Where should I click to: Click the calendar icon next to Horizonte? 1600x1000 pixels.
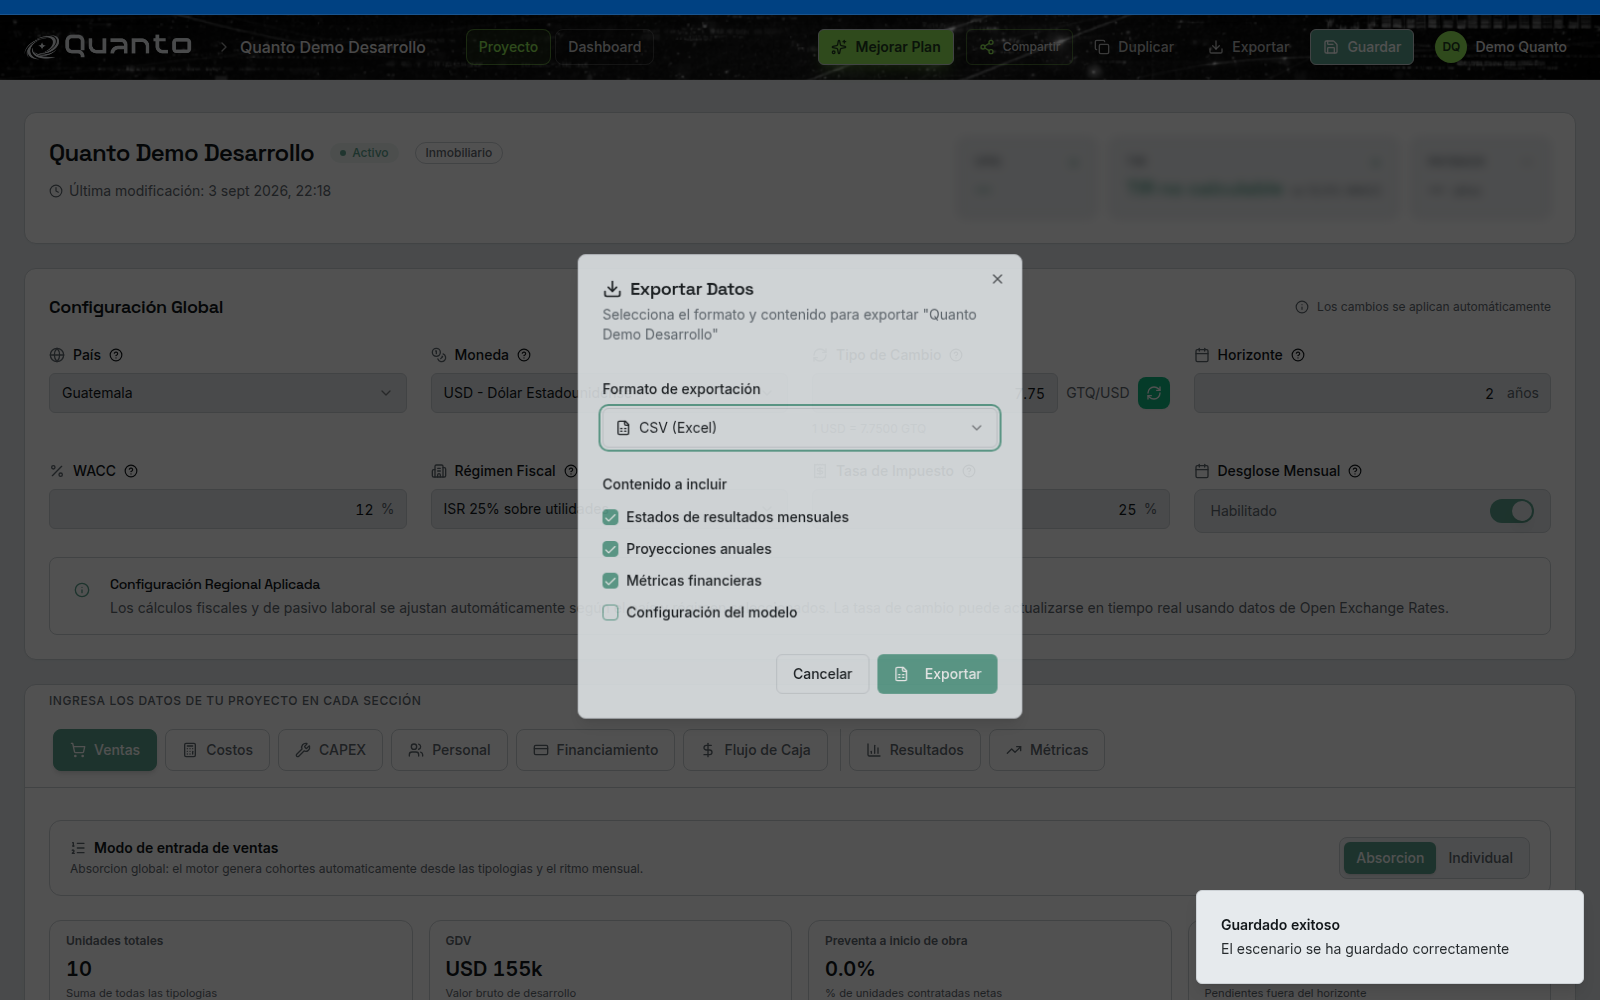1202,355
